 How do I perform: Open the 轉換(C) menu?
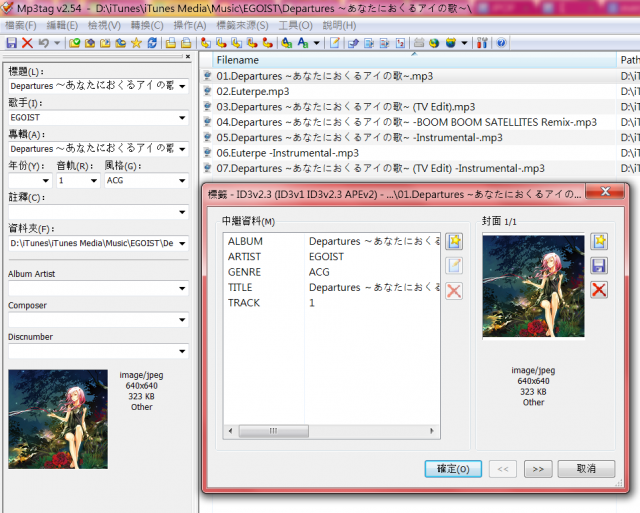(147, 25)
